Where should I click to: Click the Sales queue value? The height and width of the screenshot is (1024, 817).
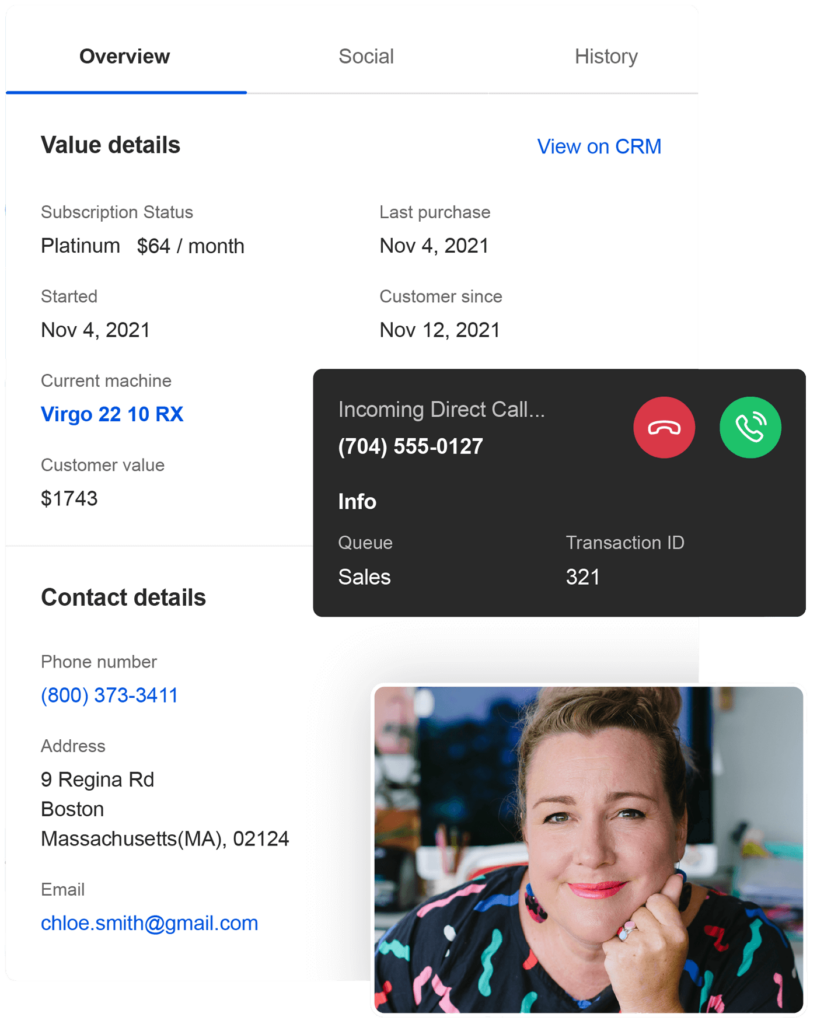(364, 577)
